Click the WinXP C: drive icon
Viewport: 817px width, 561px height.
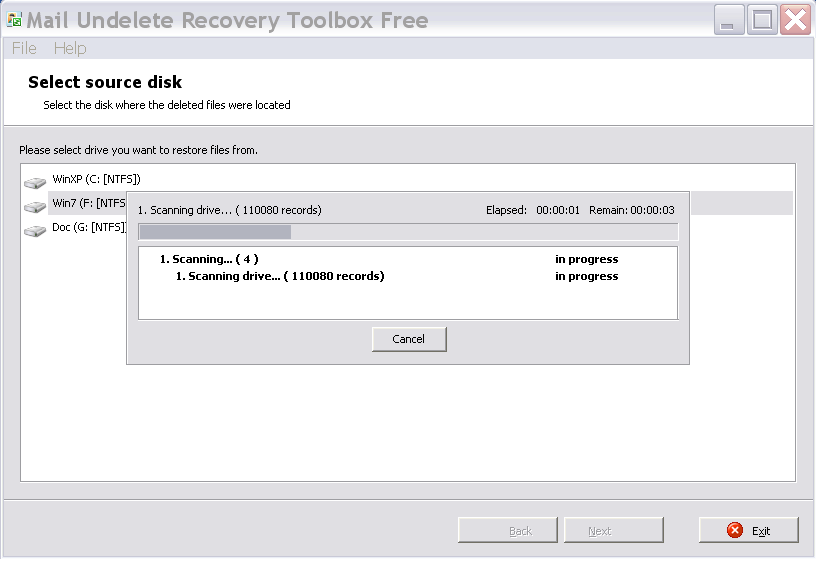tap(35, 182)
